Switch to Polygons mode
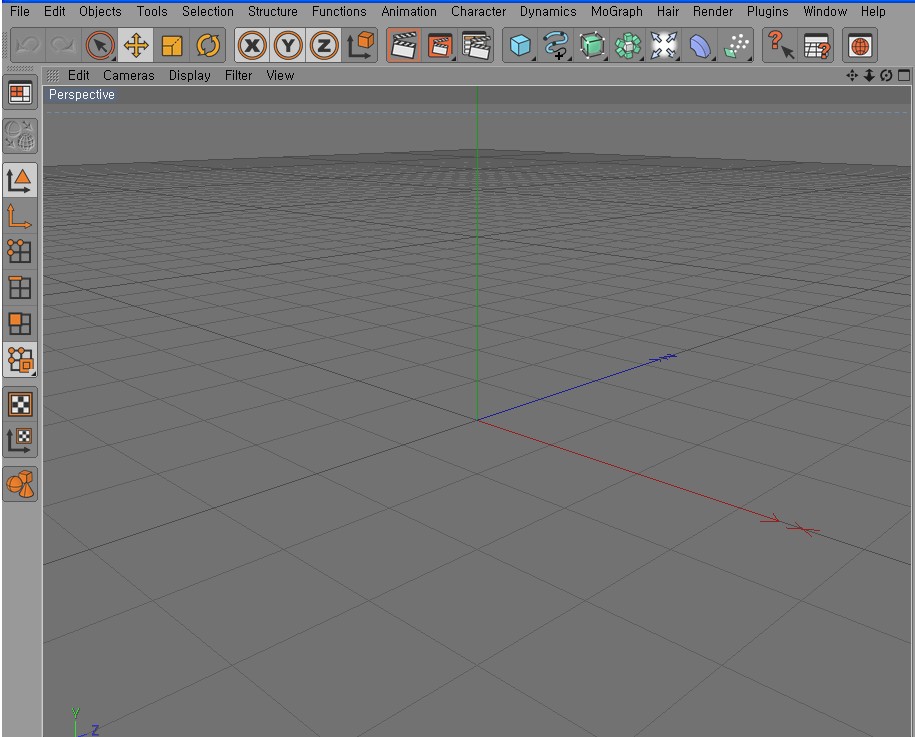This screenshot has height=737, width=915. point(20,324)
